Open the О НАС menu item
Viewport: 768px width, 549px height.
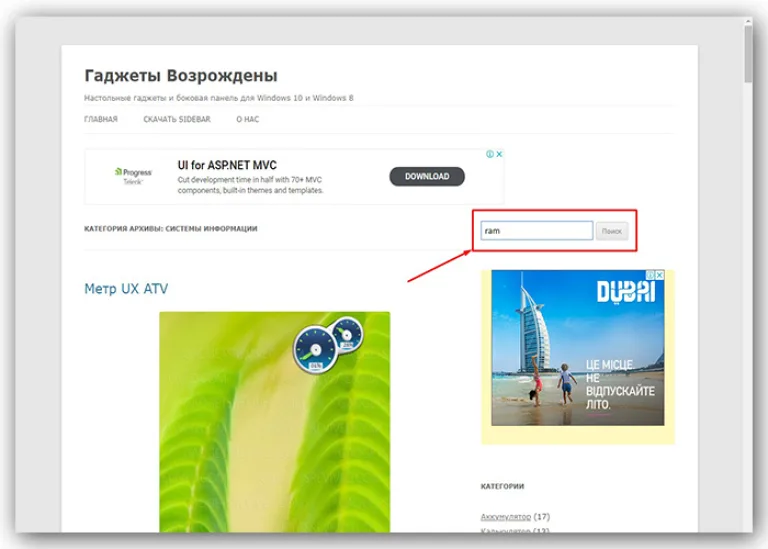pos(248,119)
